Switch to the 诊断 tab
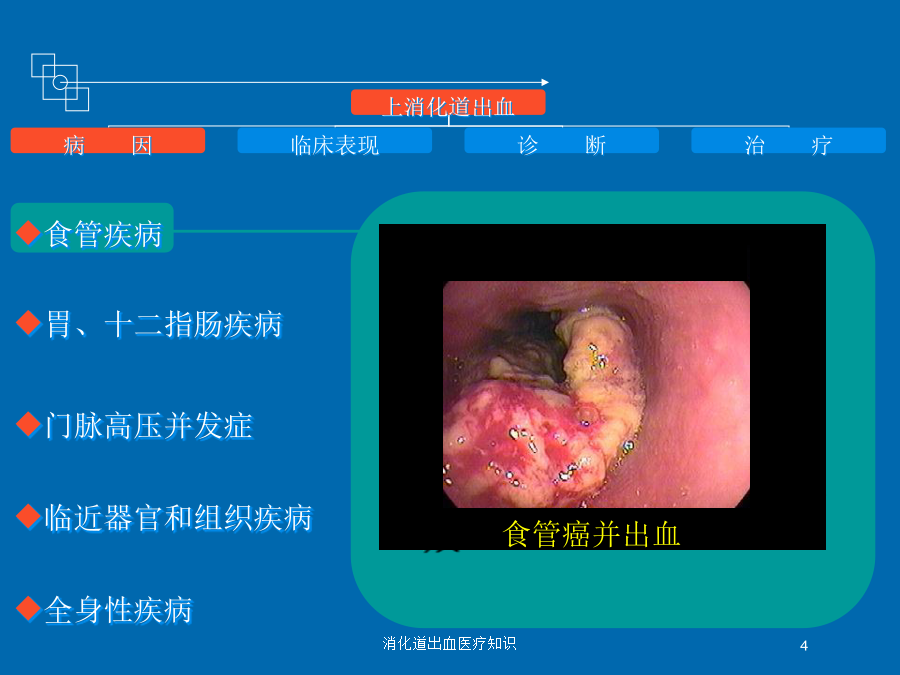The height and width of the screenshot is (675, 900). (561, 141)
